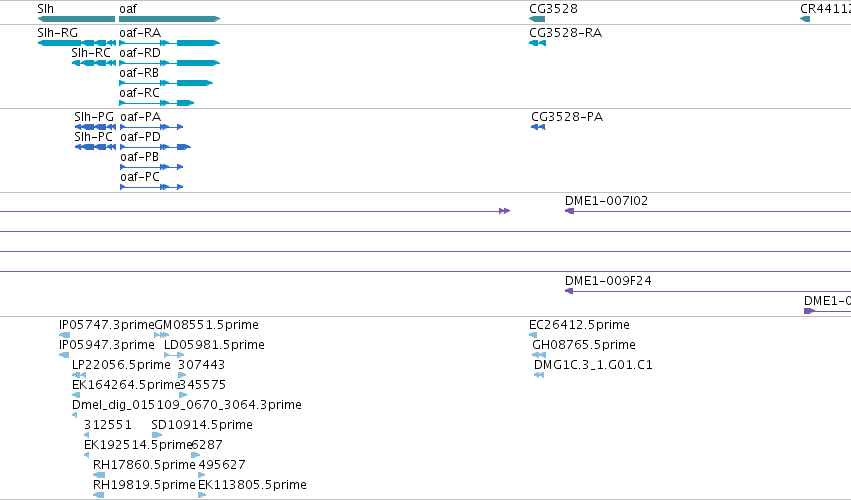
Task: Click the LD05981.5prime EST glyph
Action: point(174,355)
